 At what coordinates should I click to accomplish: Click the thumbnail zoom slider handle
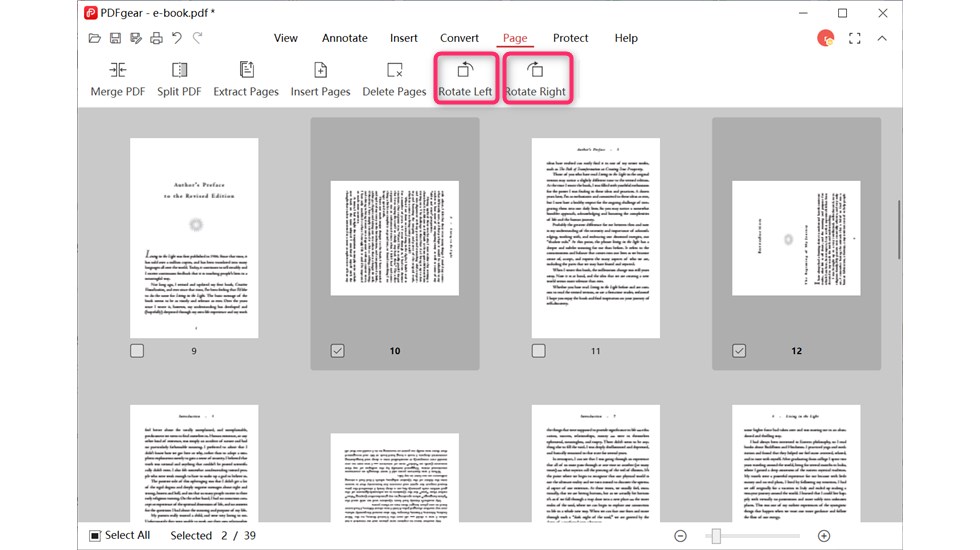(x=716, y=536)
